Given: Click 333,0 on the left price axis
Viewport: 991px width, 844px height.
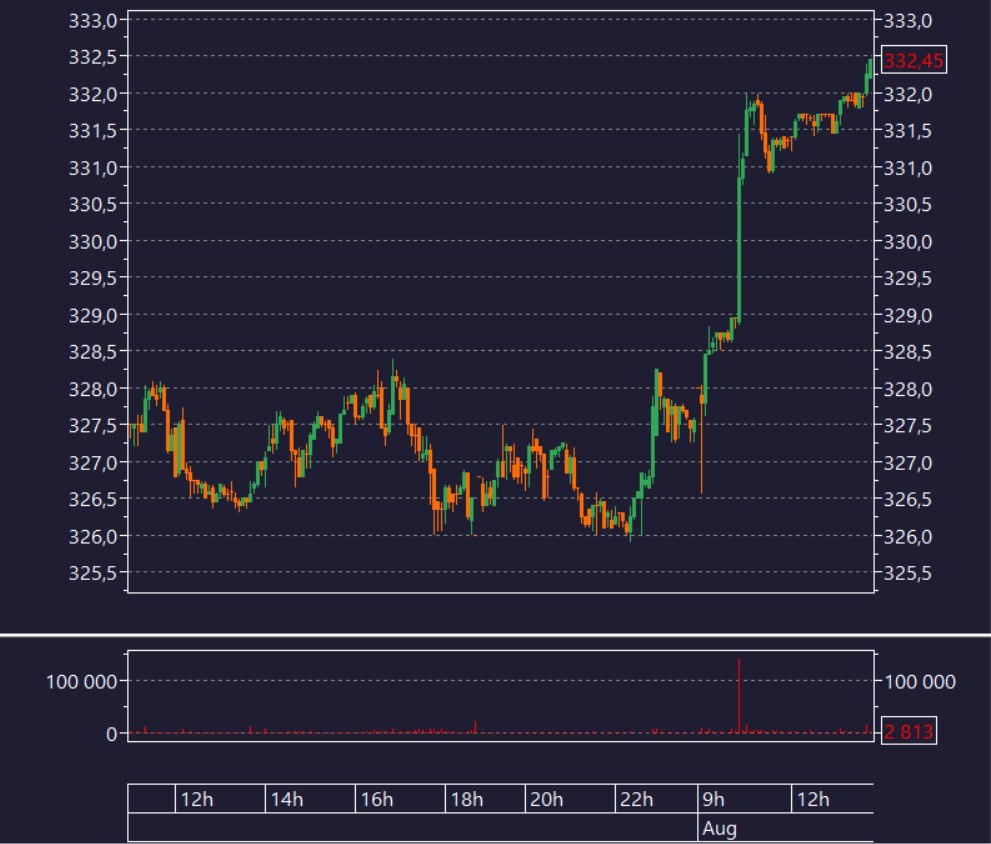Looking at the screenshot, I should click(93, 21).
